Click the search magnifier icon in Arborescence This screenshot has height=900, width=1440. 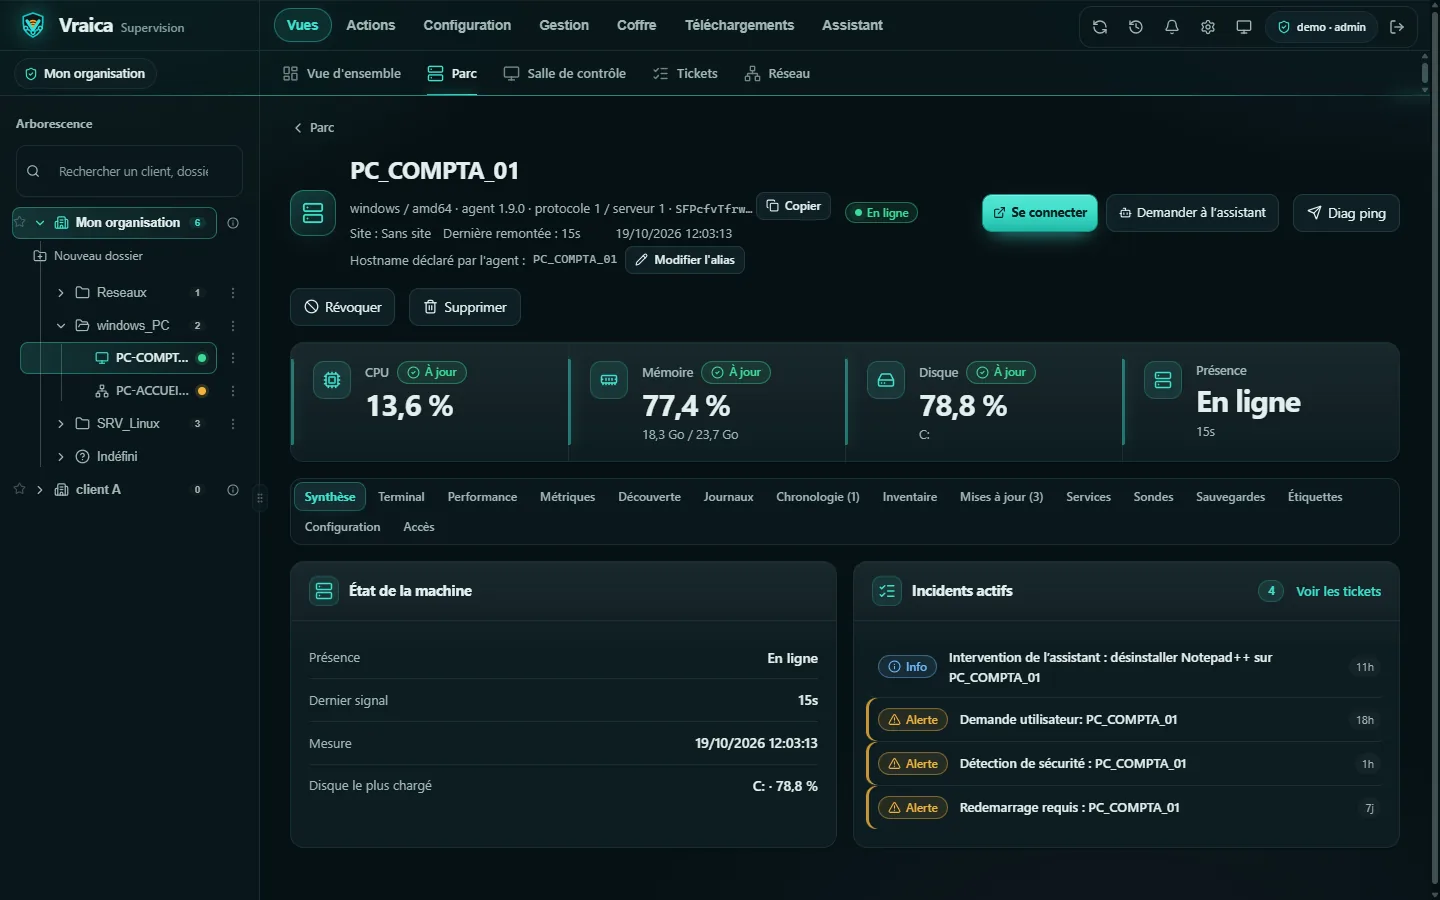tap(33, 171)
